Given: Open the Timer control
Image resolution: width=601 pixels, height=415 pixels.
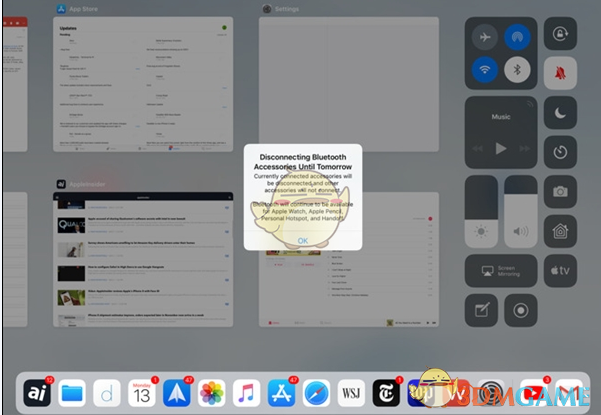Looking at the screenshot, I should 560,152.
